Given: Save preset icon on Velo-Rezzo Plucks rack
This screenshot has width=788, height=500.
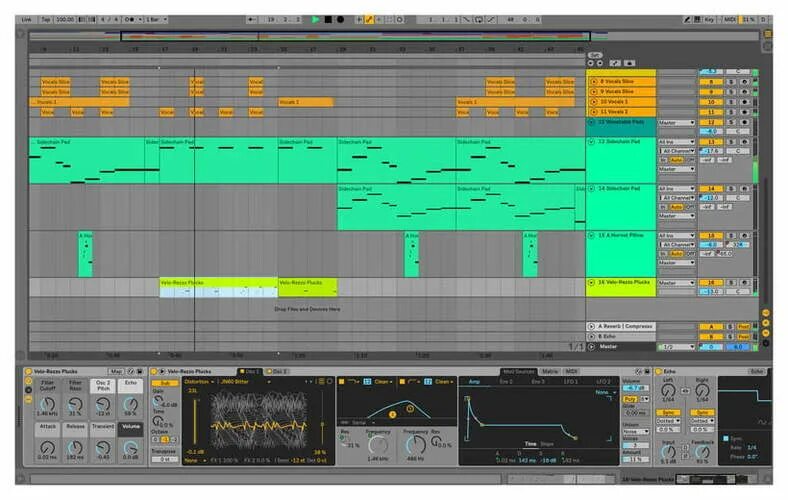Looking at the screenshot, I should (140, 372).
